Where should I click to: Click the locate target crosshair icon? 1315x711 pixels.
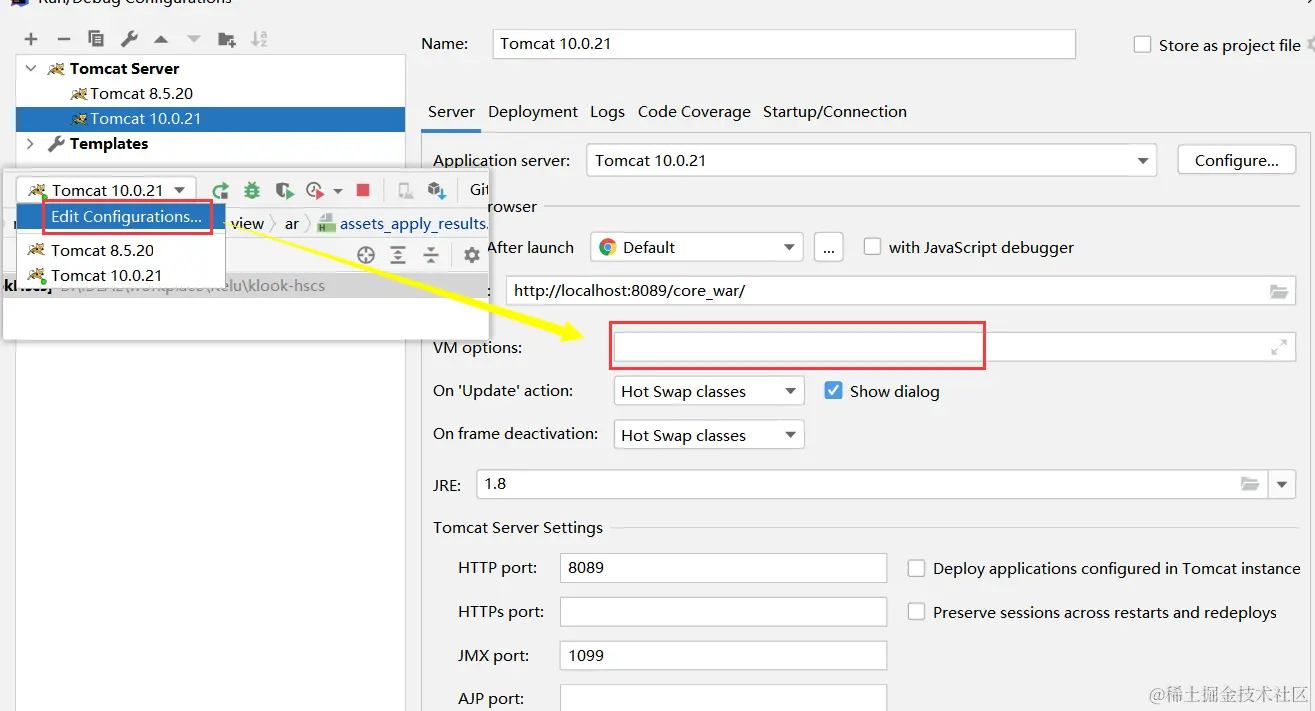tap(366, 255)
